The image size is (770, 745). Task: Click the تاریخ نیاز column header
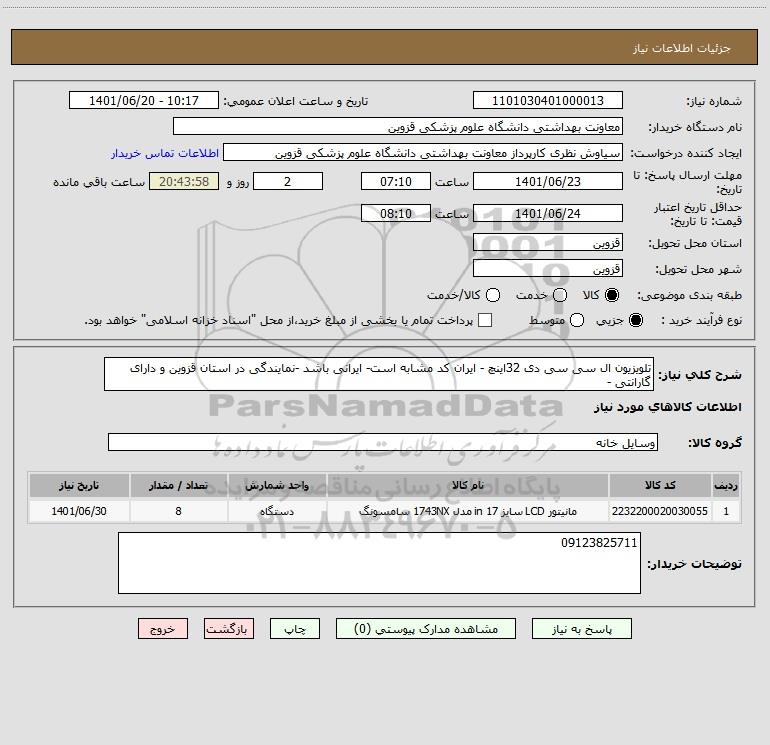coord(79,485)
